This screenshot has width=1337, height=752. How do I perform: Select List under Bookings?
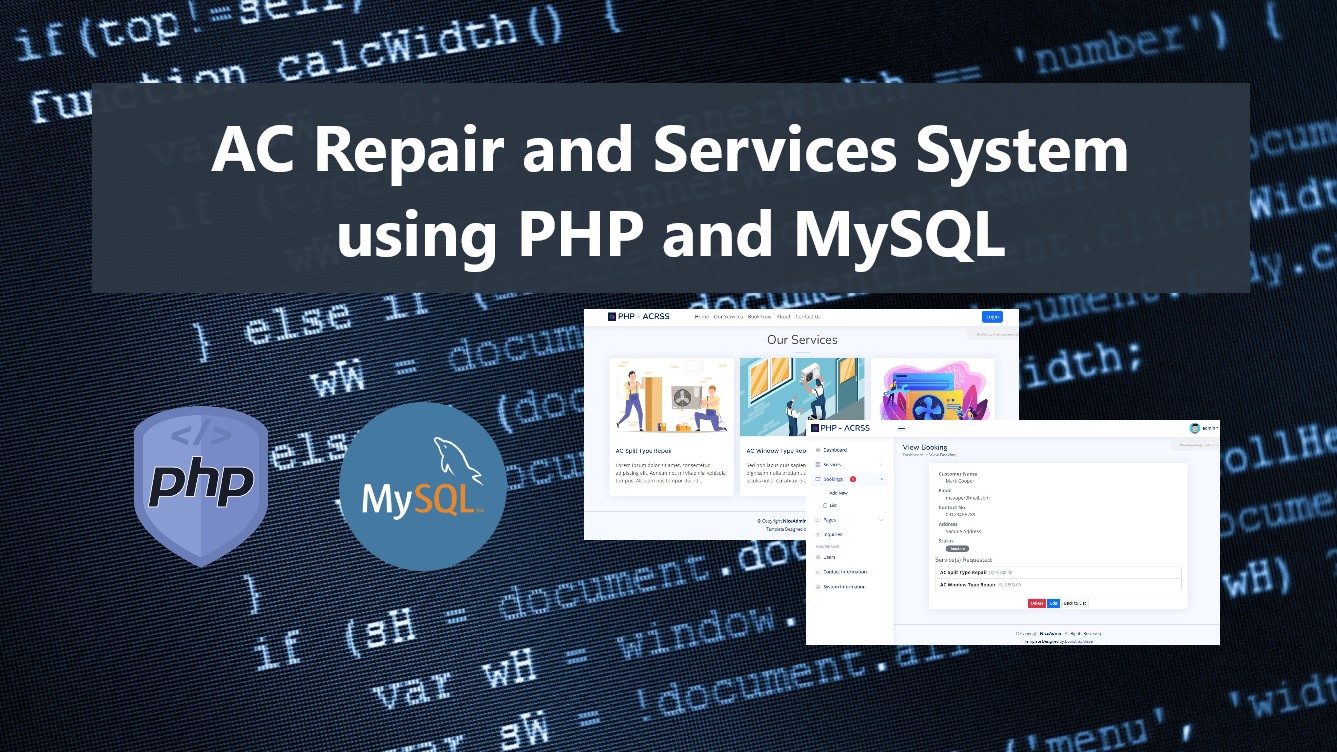coord(833,505)
